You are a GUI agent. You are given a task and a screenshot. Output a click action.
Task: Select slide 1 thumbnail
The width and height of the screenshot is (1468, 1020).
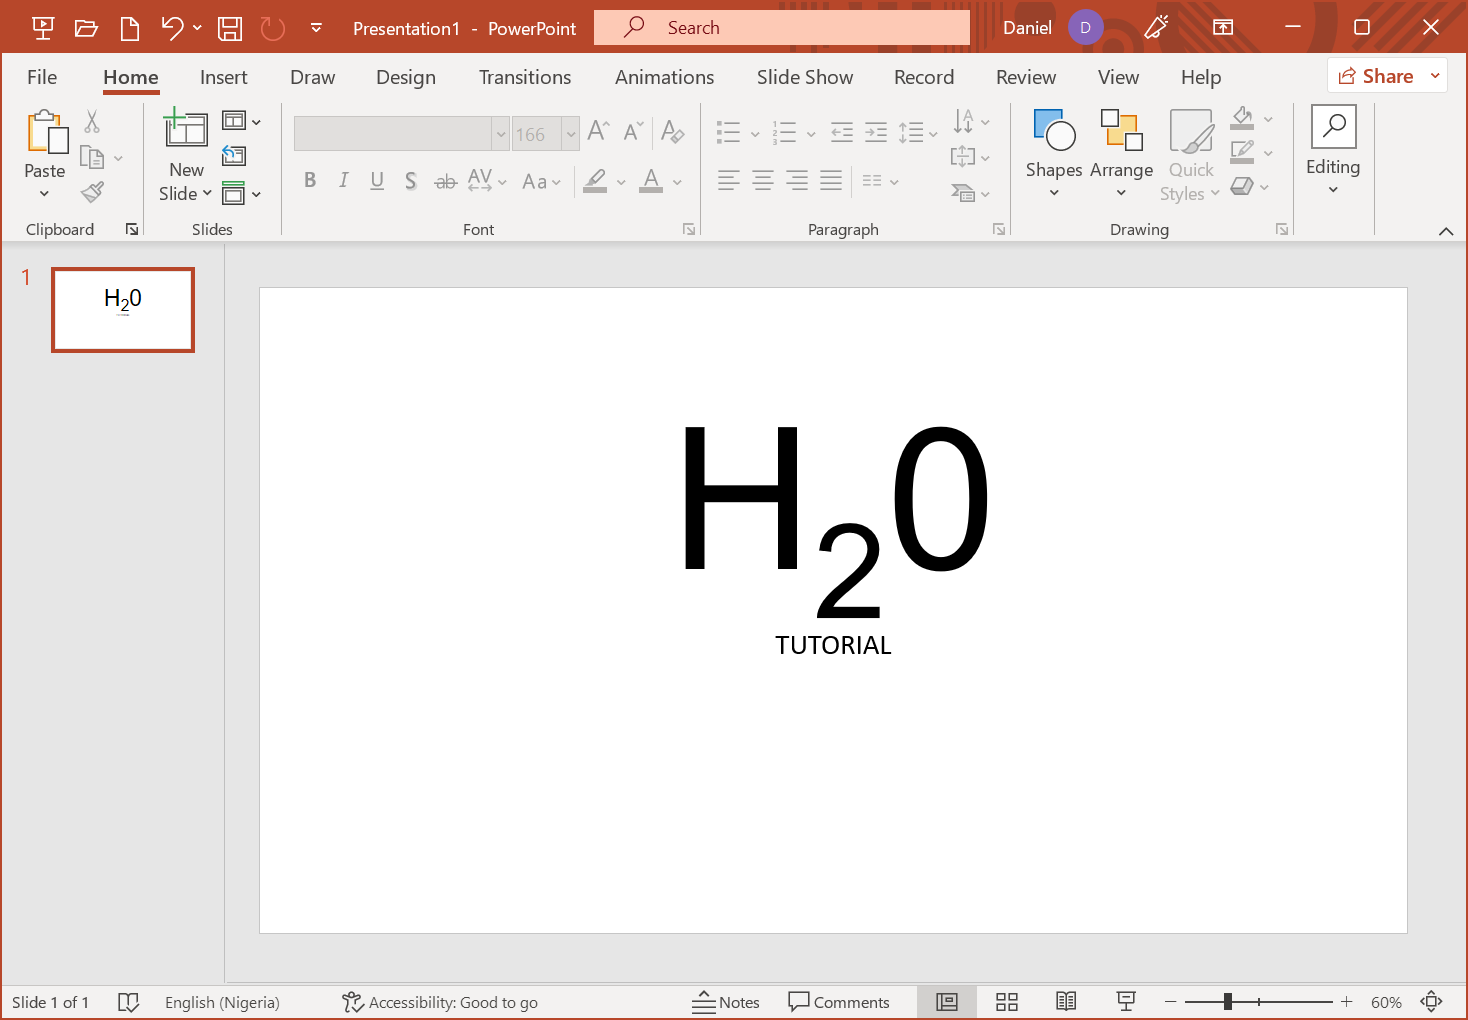[123, 310]
